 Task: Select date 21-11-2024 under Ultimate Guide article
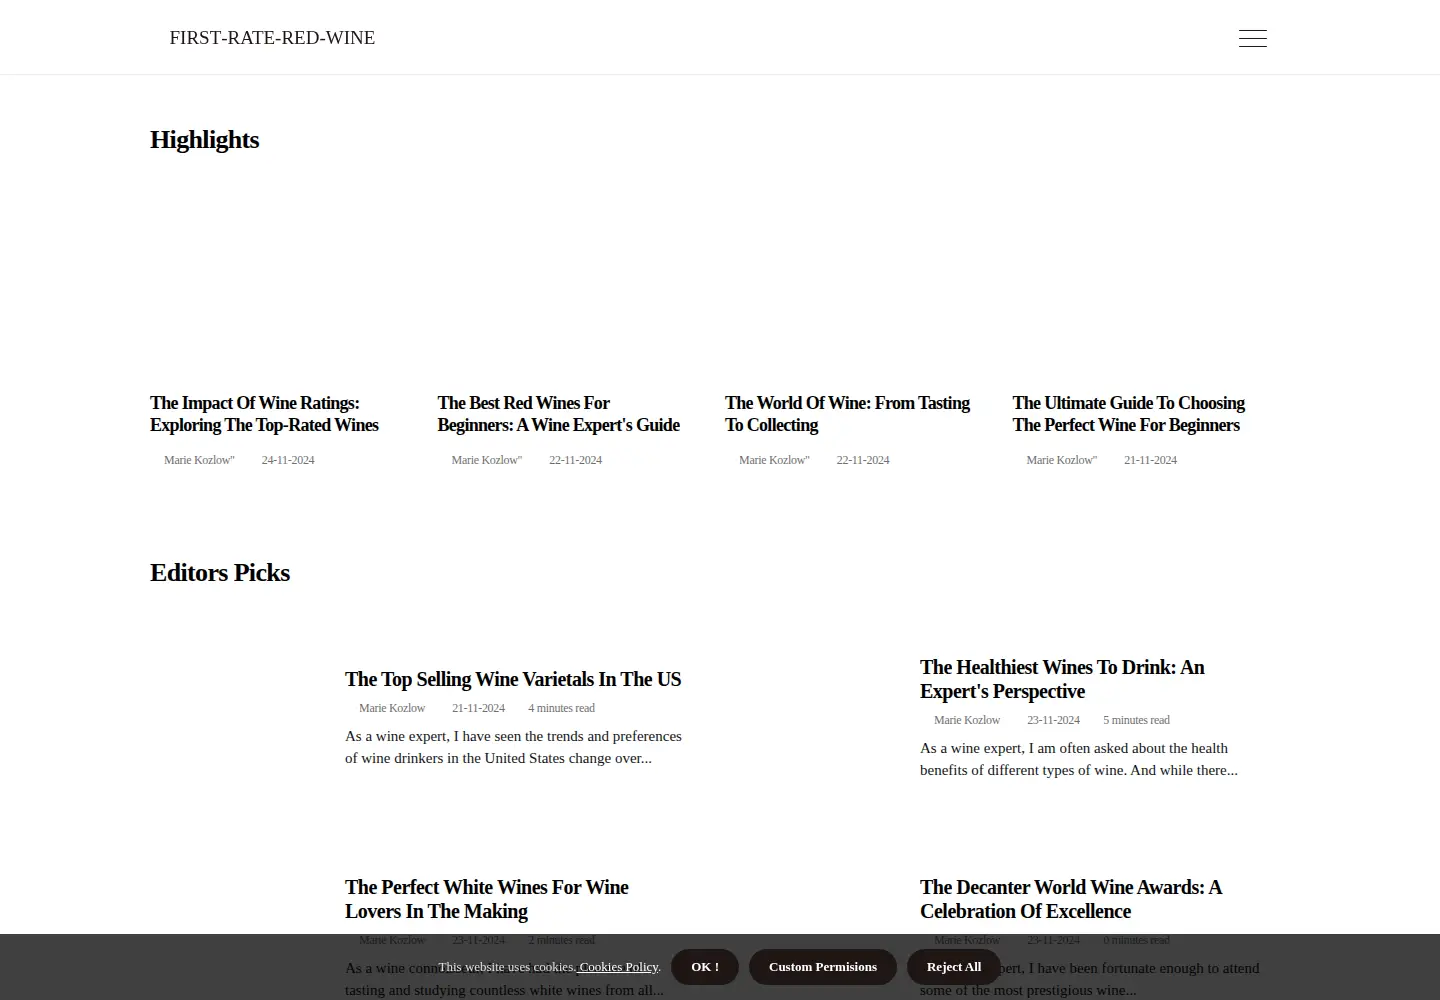1150,460
